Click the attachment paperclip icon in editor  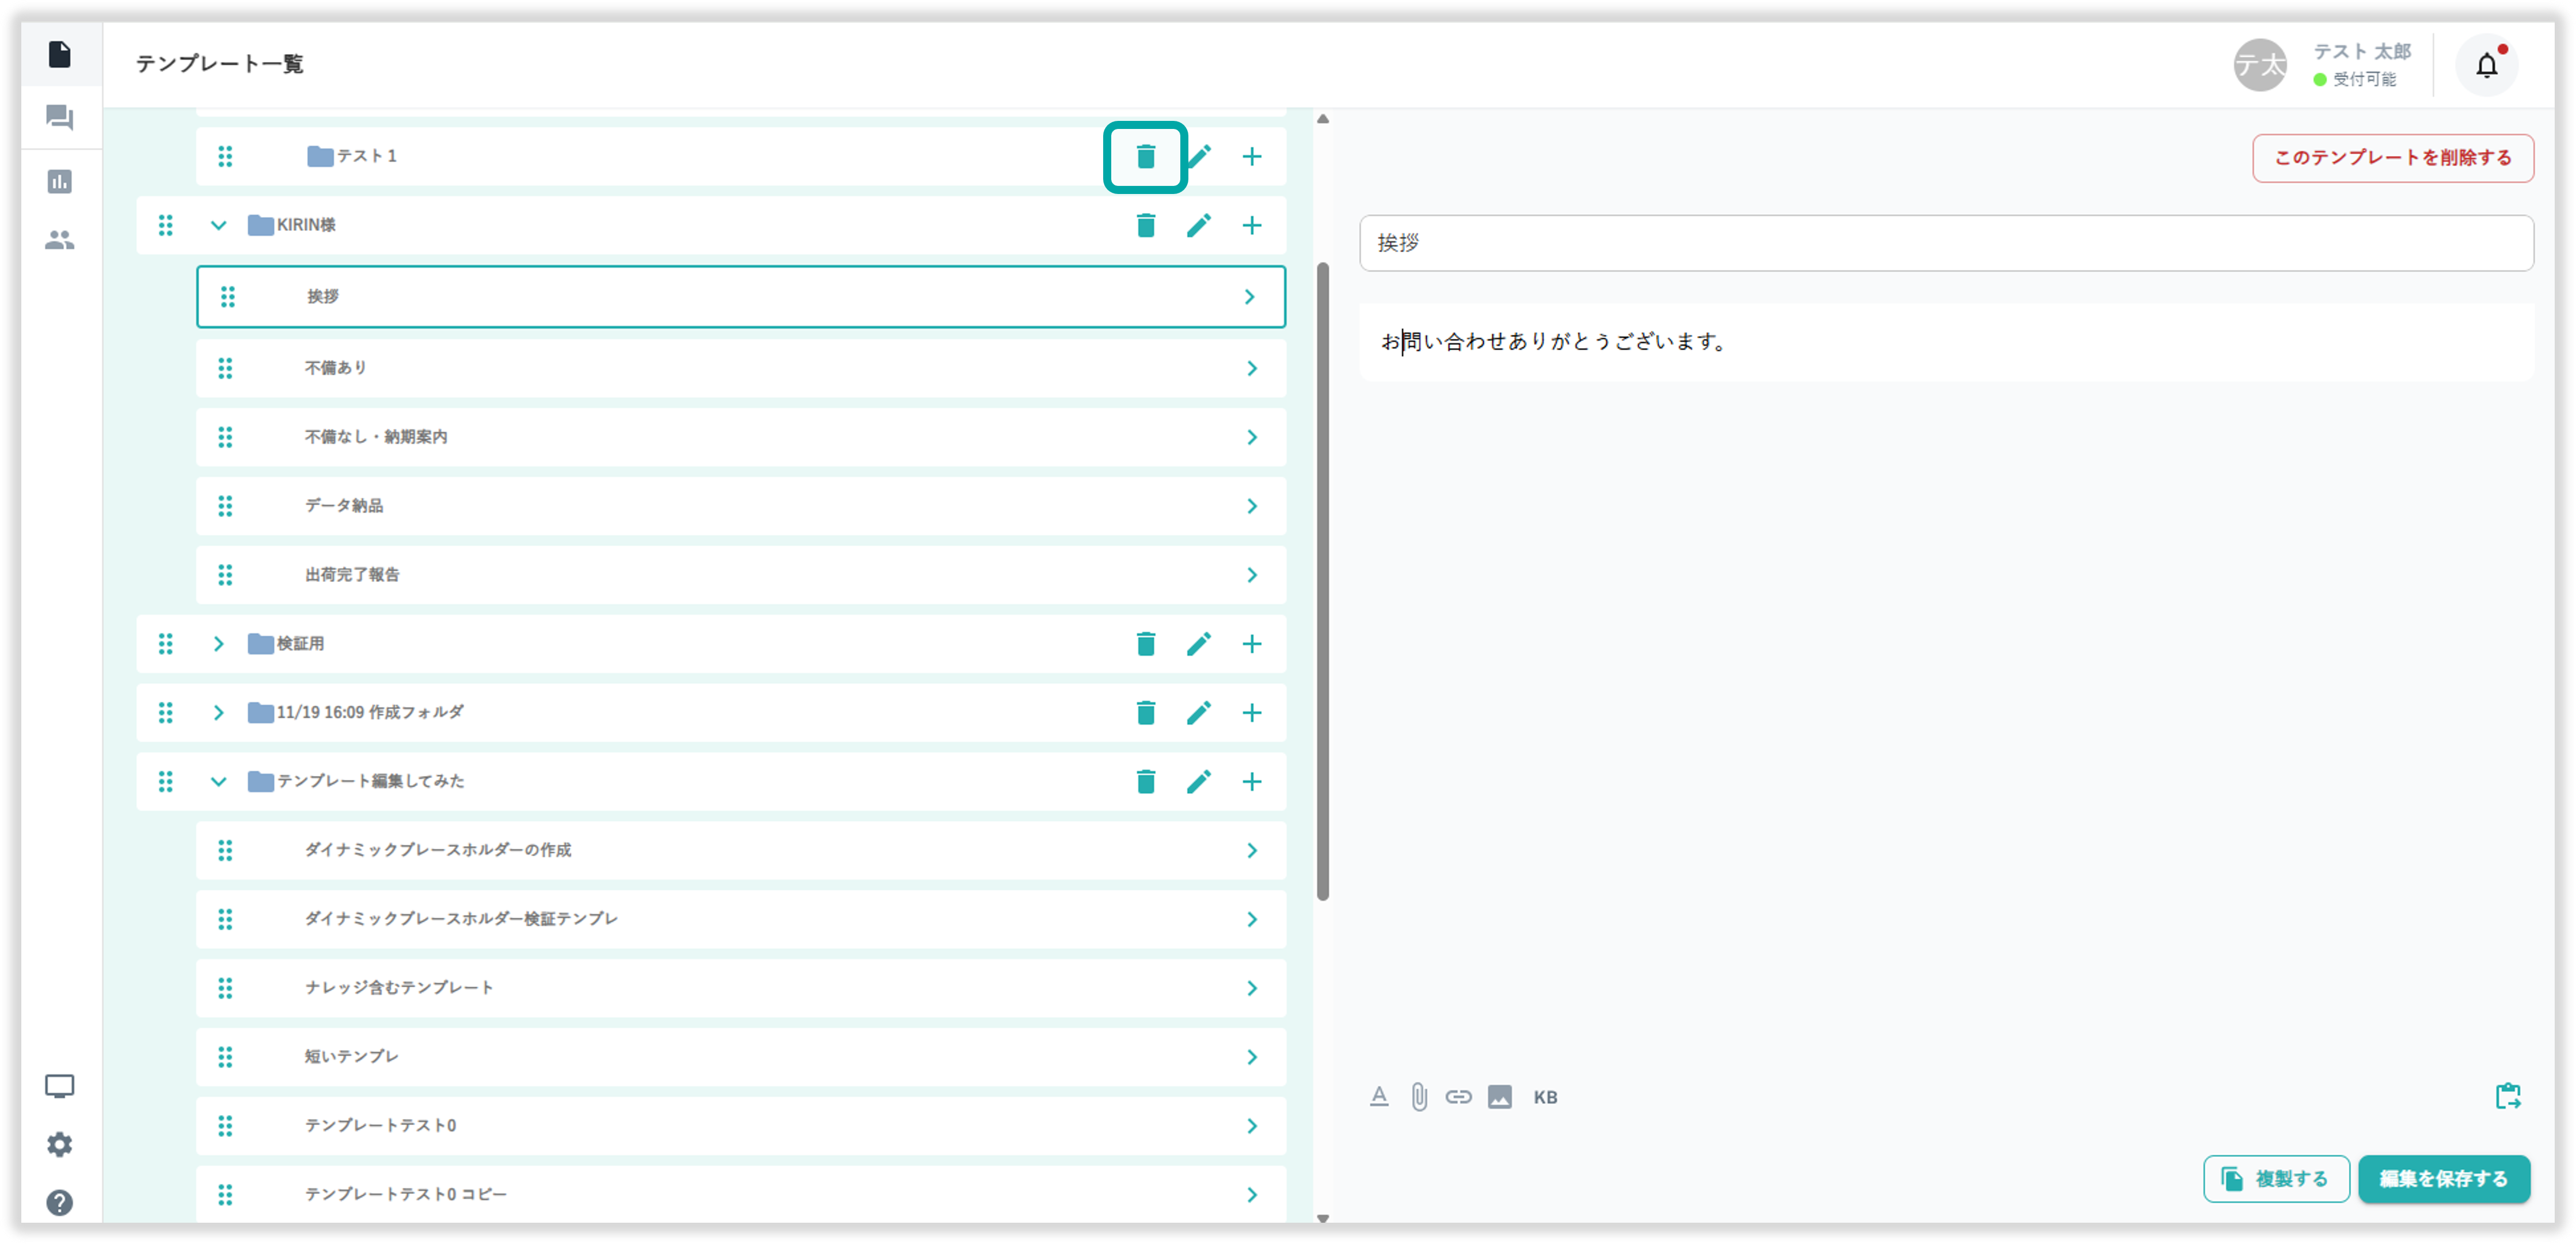[1418, 1096]
